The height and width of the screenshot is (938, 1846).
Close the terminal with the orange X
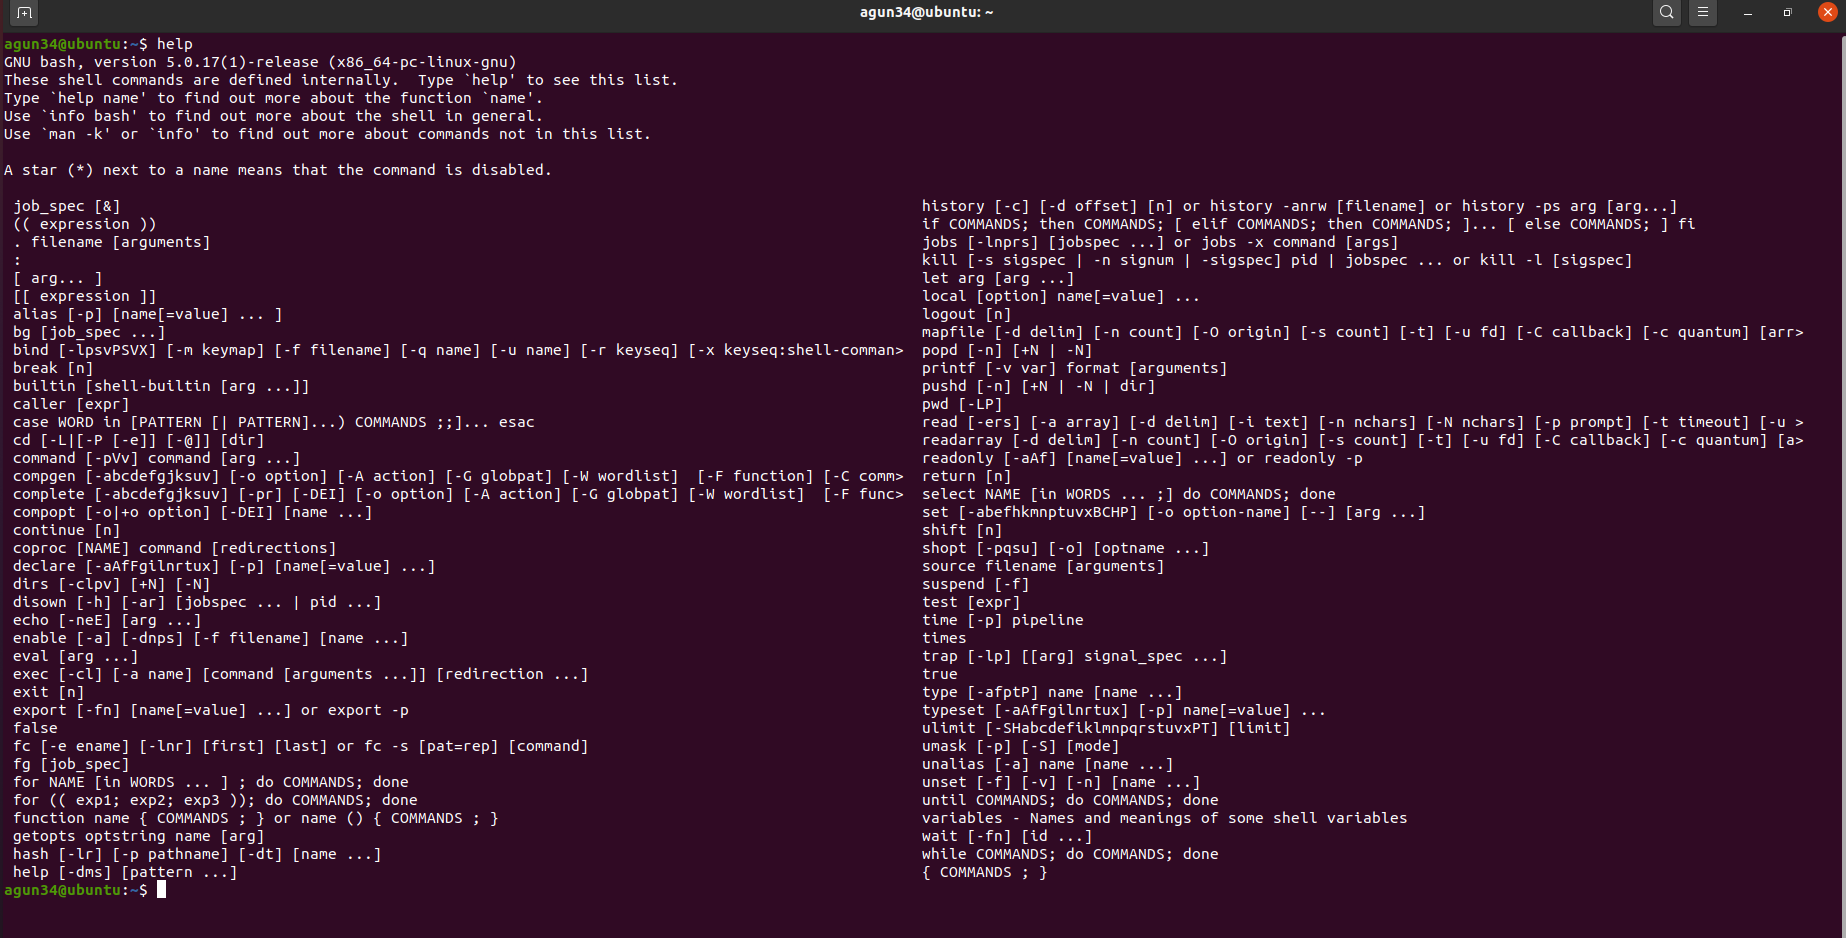click(1827, 13)
